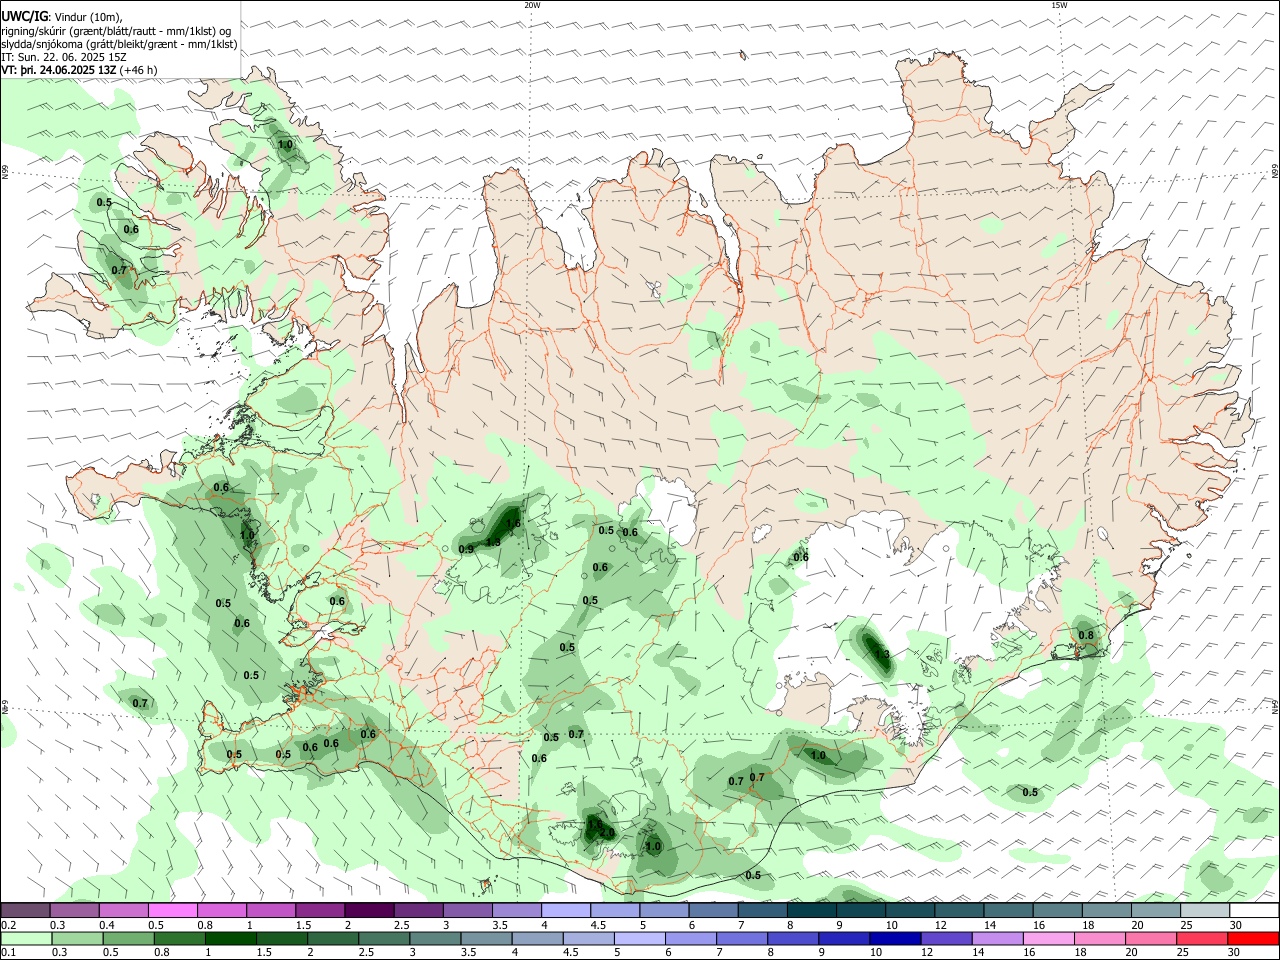Select the "Vindur (10m)" header text

coord(88,18)
